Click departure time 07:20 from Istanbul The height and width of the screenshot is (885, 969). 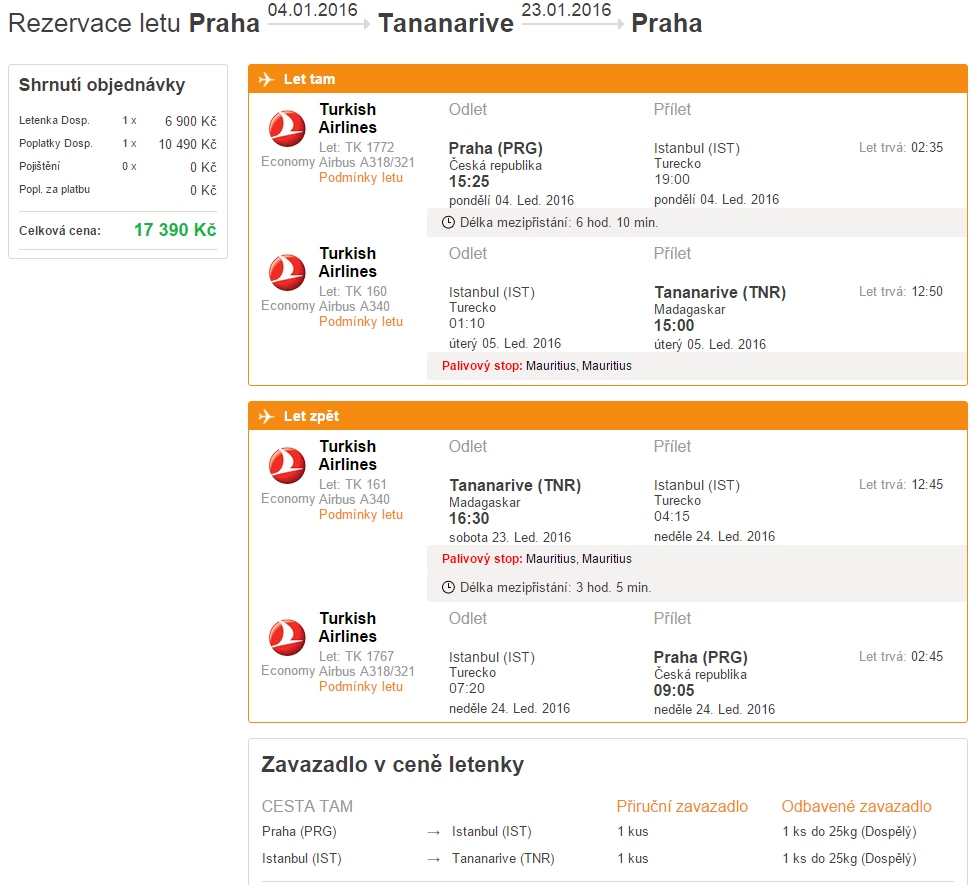click(x=467, y=688)
